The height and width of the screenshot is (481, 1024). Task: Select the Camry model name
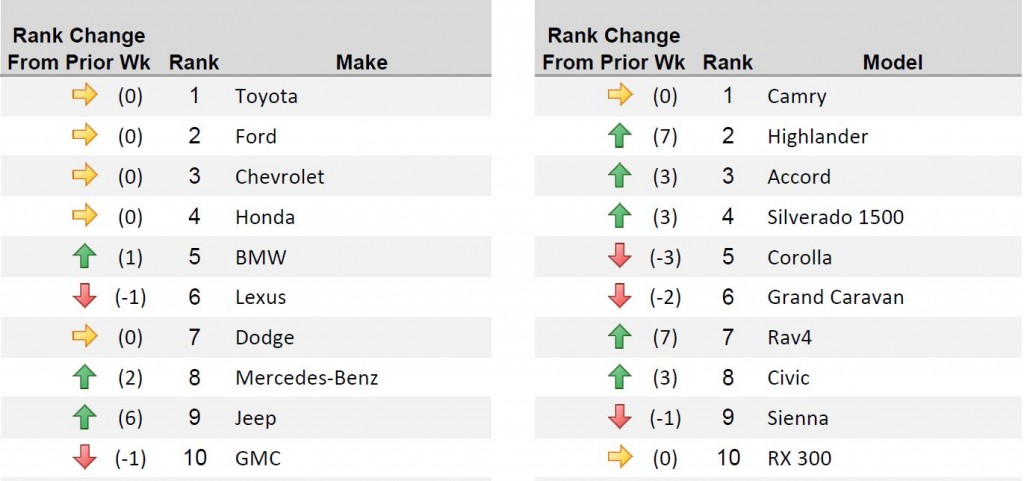797,97
